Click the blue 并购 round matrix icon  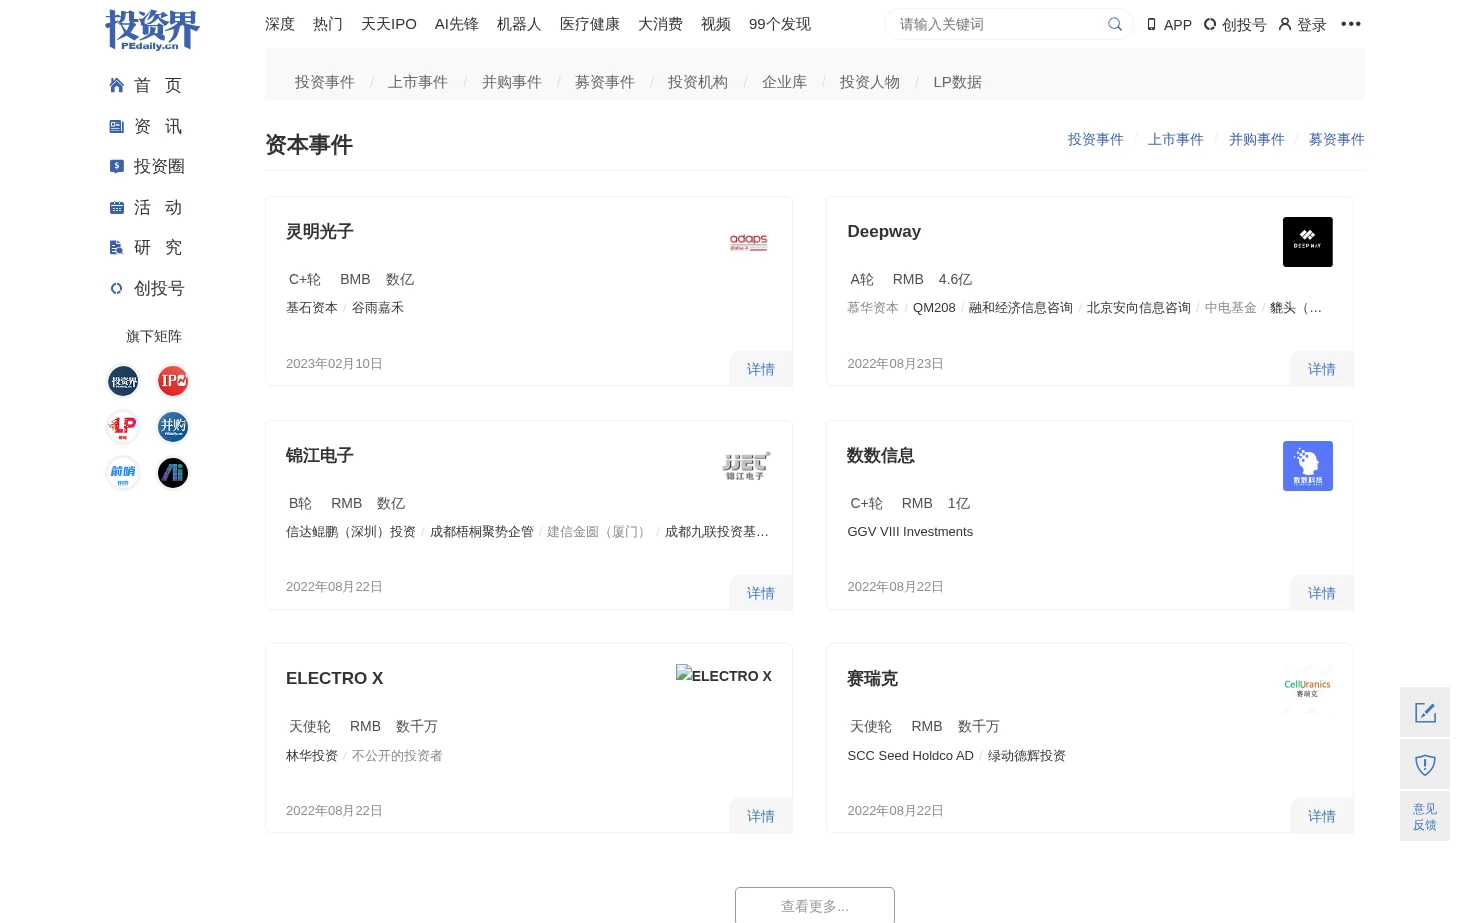[173, 427]
